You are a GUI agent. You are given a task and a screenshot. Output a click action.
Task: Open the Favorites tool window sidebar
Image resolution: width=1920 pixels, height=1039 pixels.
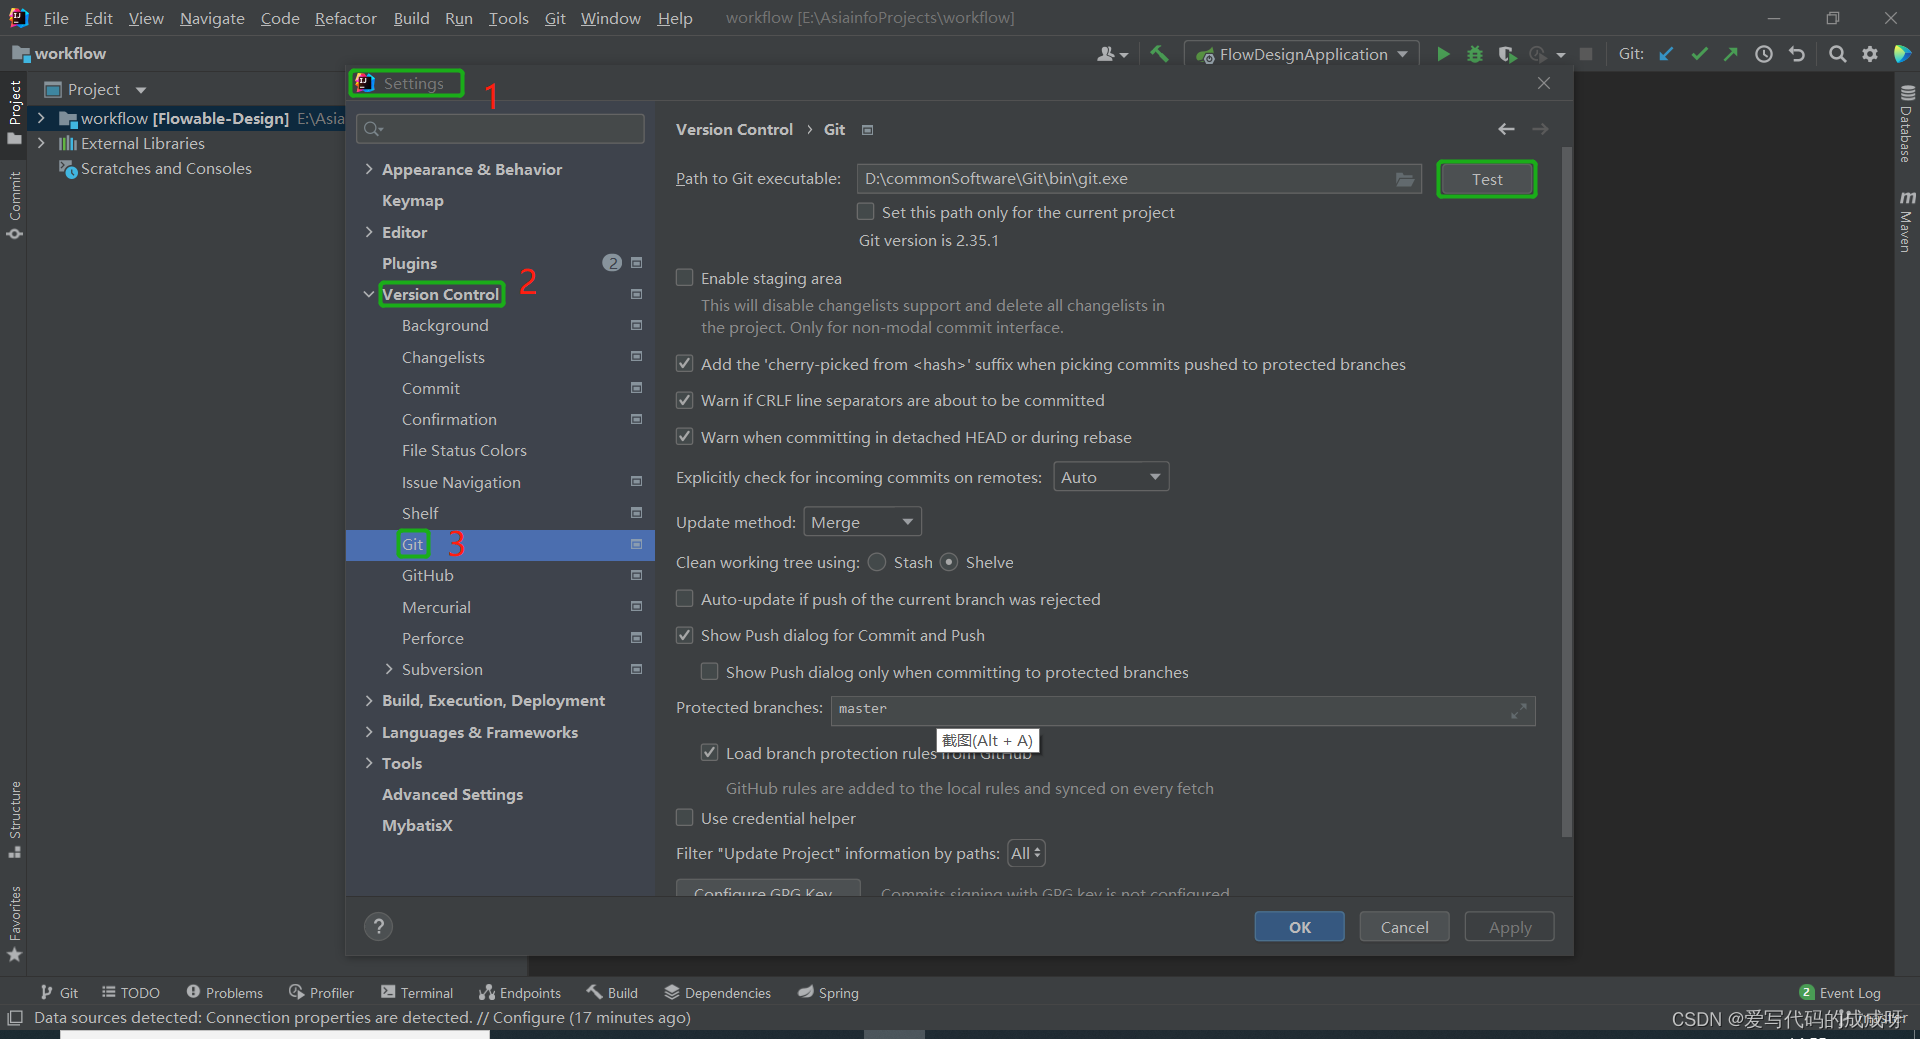(x=15, y=923)
